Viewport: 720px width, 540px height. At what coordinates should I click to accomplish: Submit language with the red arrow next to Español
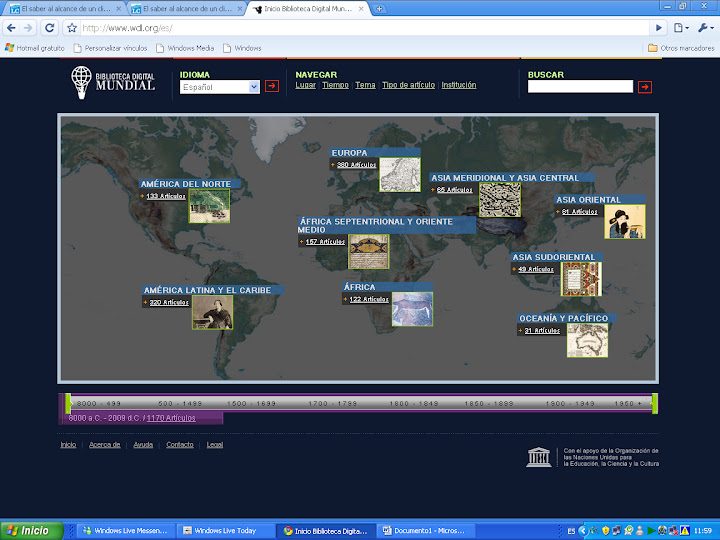tap(272, 86)
